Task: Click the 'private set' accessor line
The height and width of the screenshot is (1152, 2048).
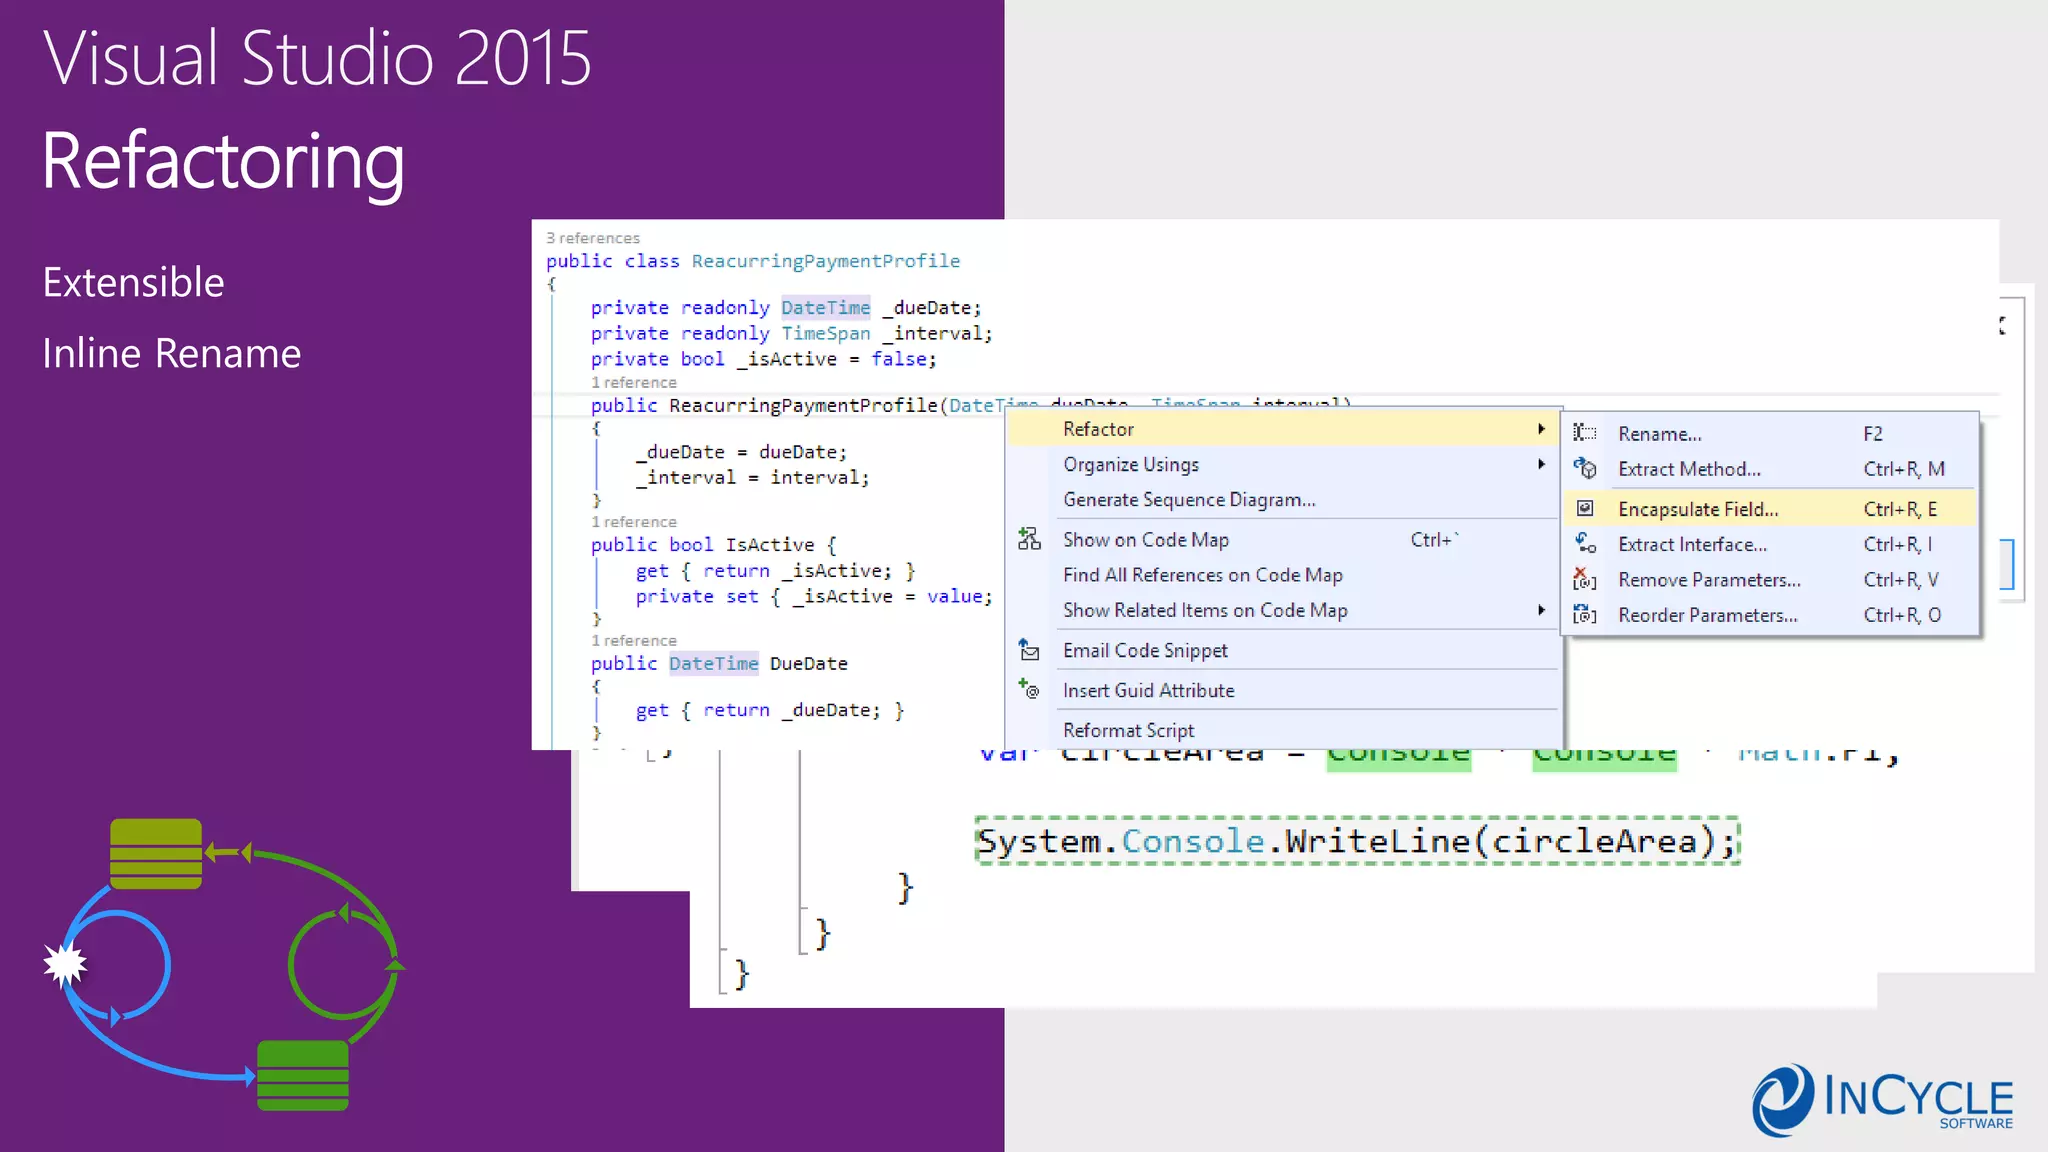Action: point(814,596)
